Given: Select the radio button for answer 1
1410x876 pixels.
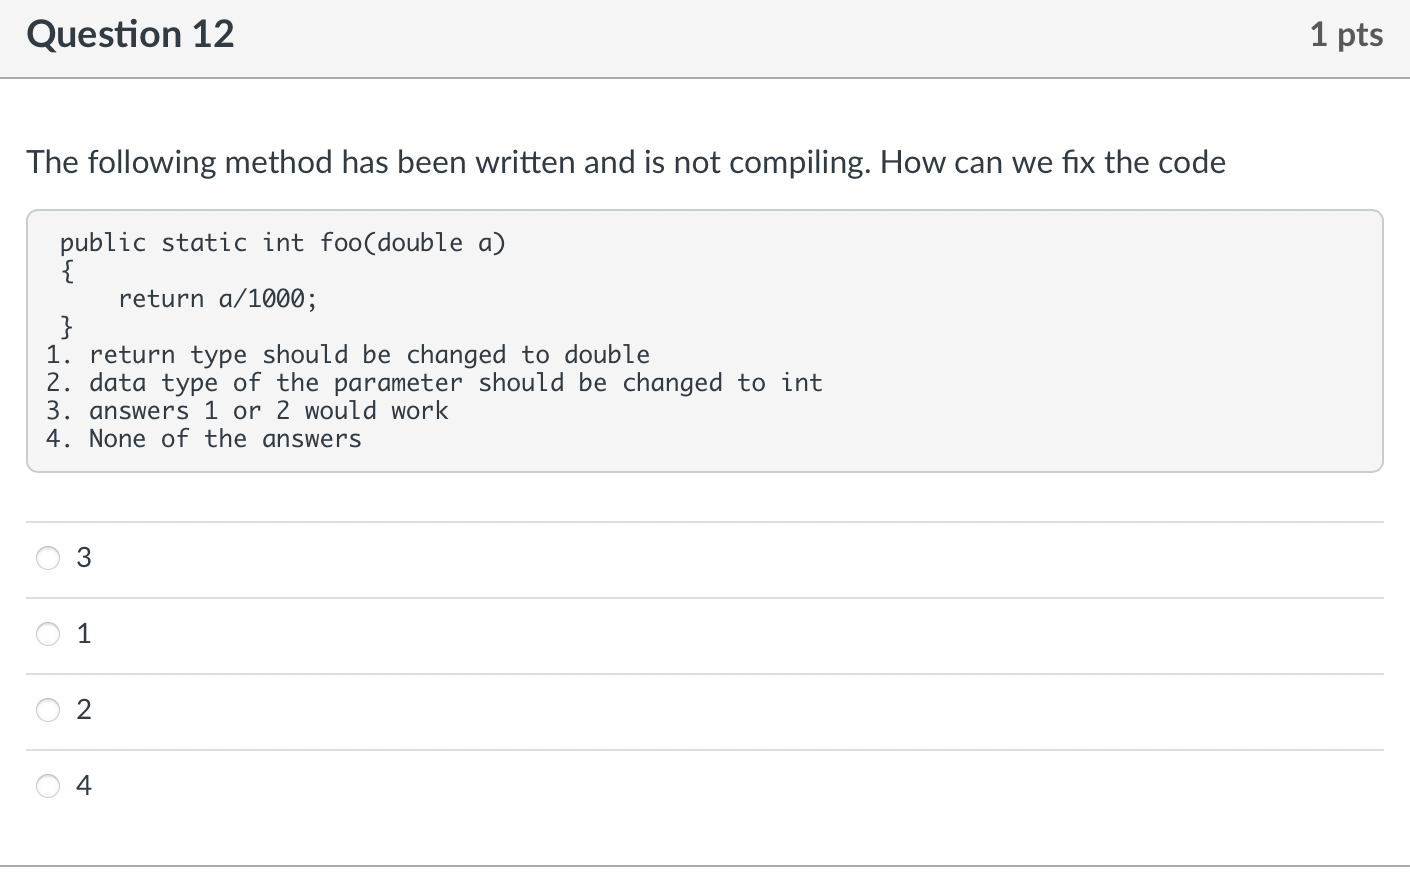Looking at the screenshot, I should [48, 634].
